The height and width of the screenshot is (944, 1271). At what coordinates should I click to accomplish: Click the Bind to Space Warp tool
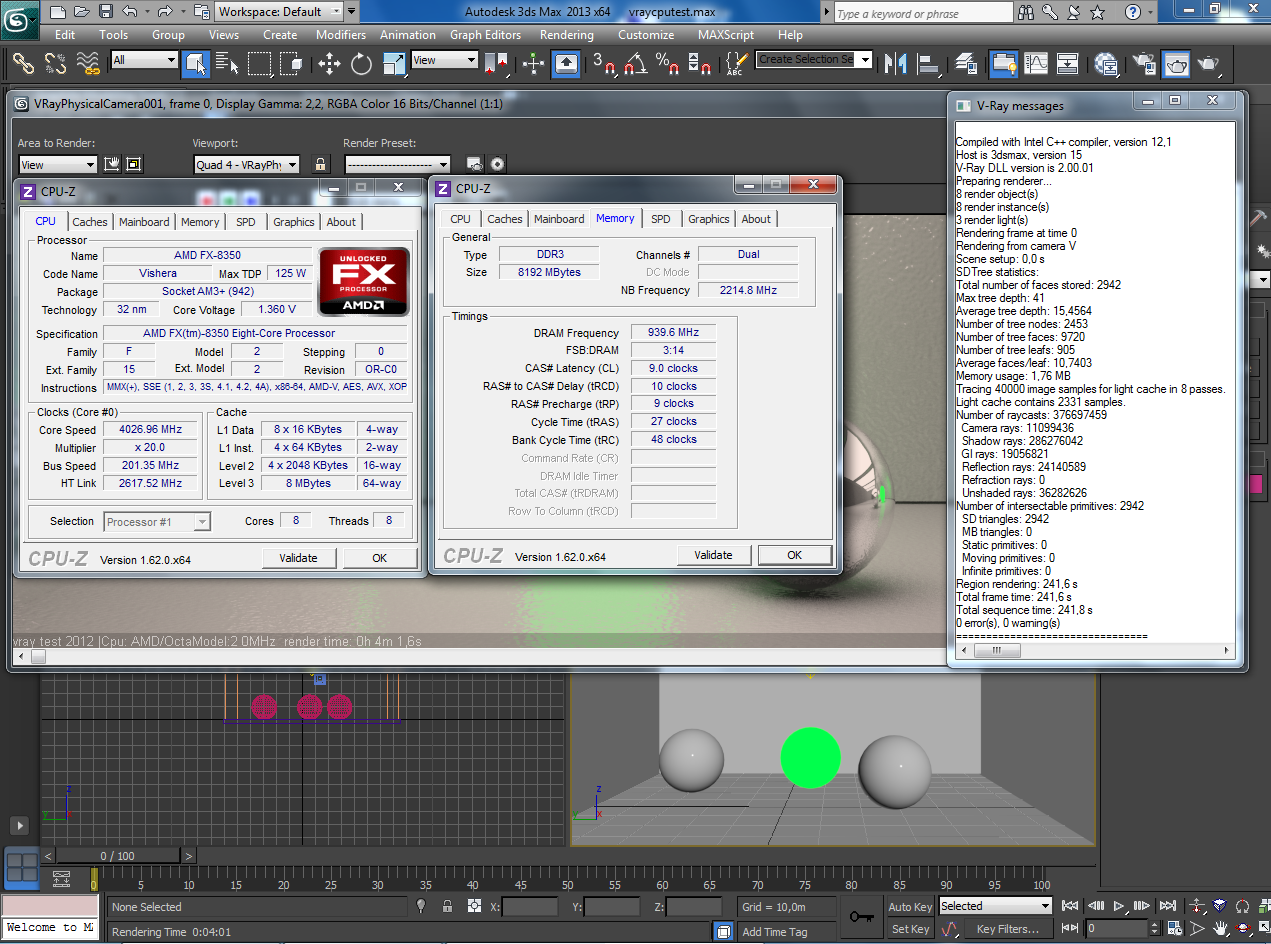(88, 63)
